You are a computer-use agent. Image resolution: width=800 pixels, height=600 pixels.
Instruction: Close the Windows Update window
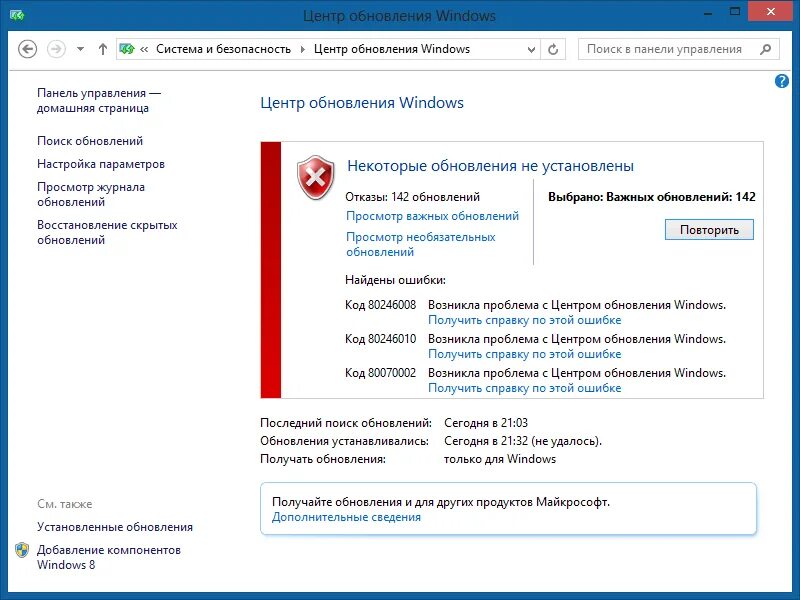point(770,11)
